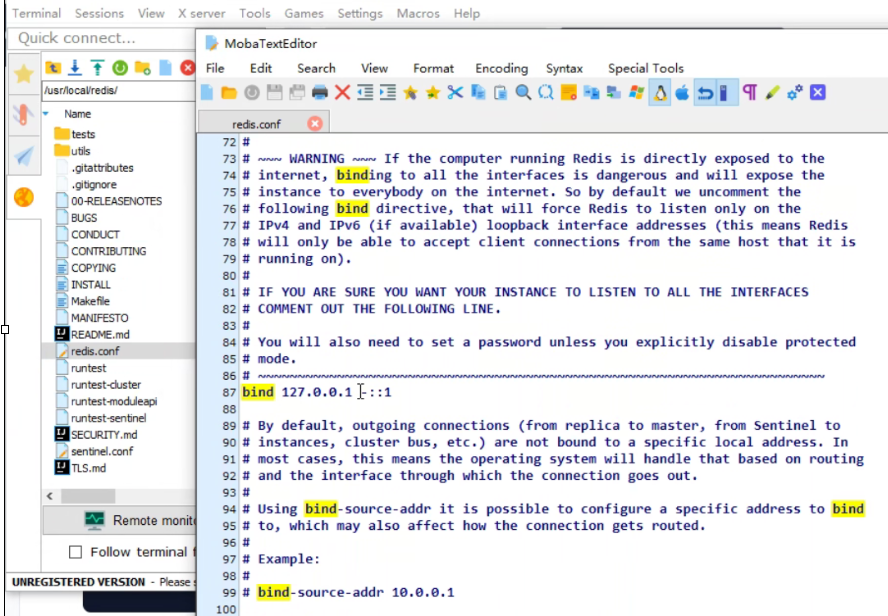Screen dimensions: 888x616
Task: Download selected file with blue arrow icon
Action: click(75, 68)
